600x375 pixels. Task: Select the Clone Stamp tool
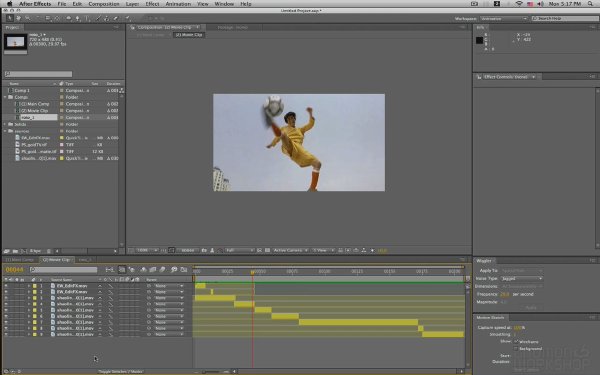[106, 18]
